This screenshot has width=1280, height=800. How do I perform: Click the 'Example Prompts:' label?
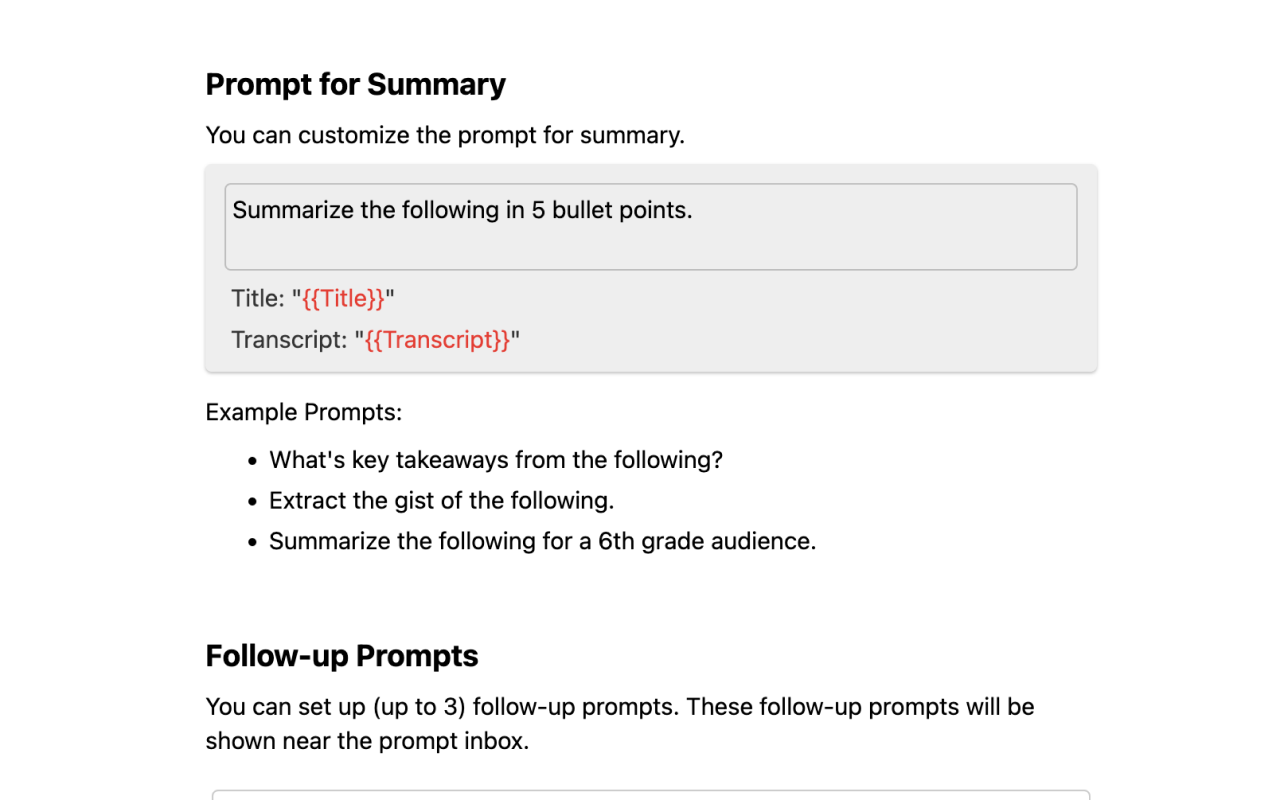(x=303, y=412)
